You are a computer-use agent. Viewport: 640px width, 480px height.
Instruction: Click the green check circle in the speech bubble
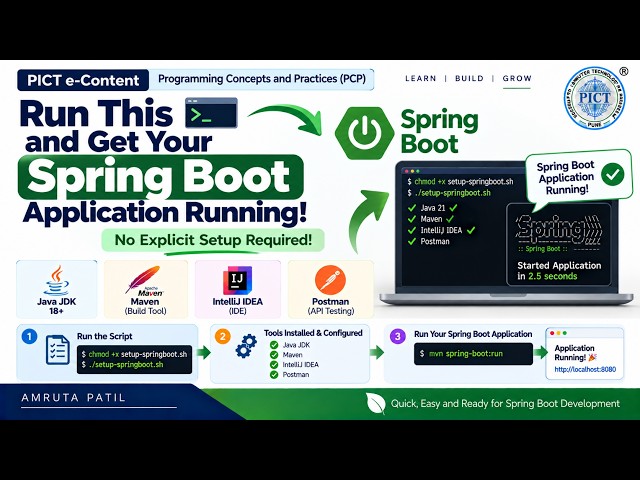tap(613, 175)
